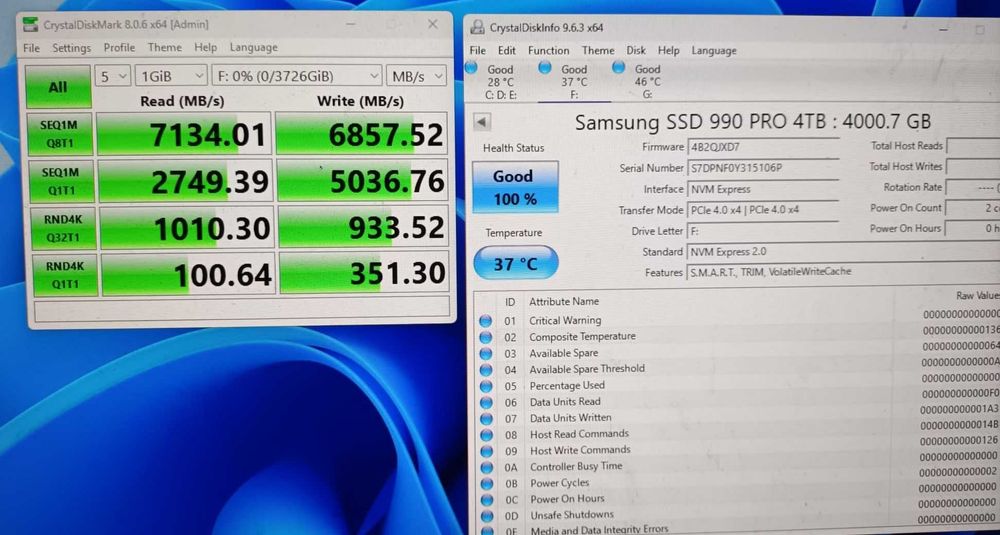Click the Good 100 % health status button

click(x=515, y=187)
